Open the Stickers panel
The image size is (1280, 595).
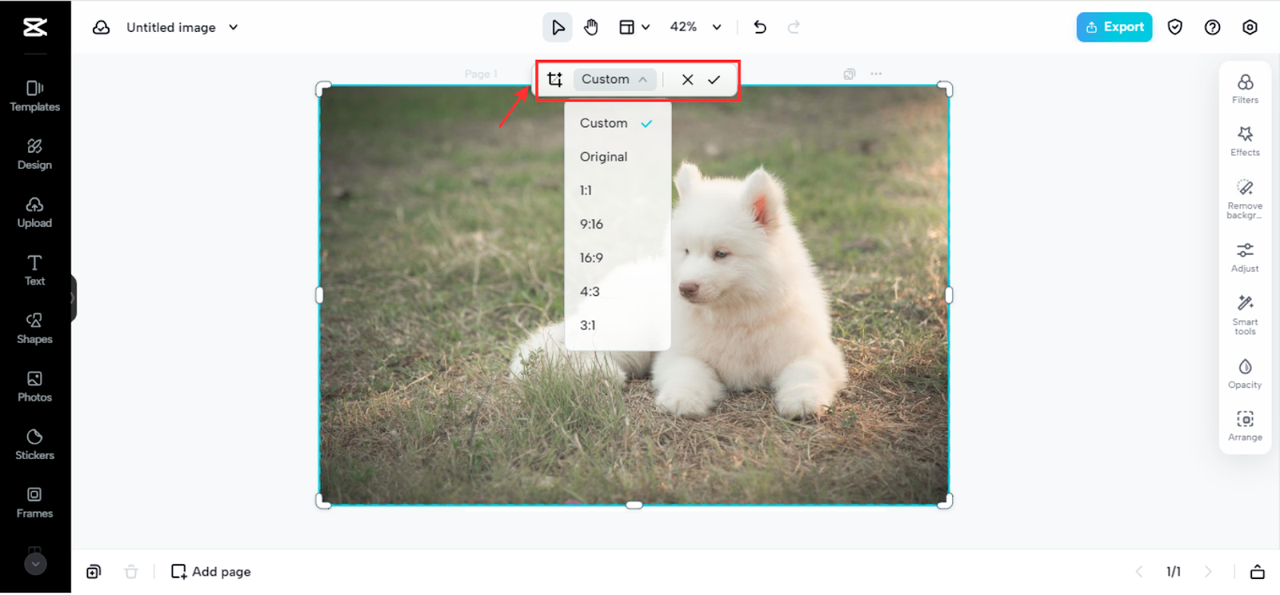pos(35,444)
